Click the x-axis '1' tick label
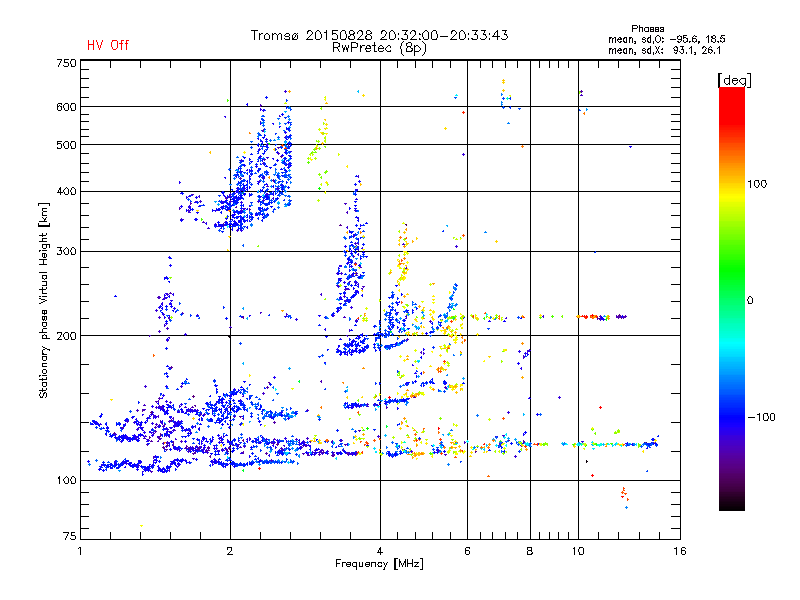 pos(80,551)
